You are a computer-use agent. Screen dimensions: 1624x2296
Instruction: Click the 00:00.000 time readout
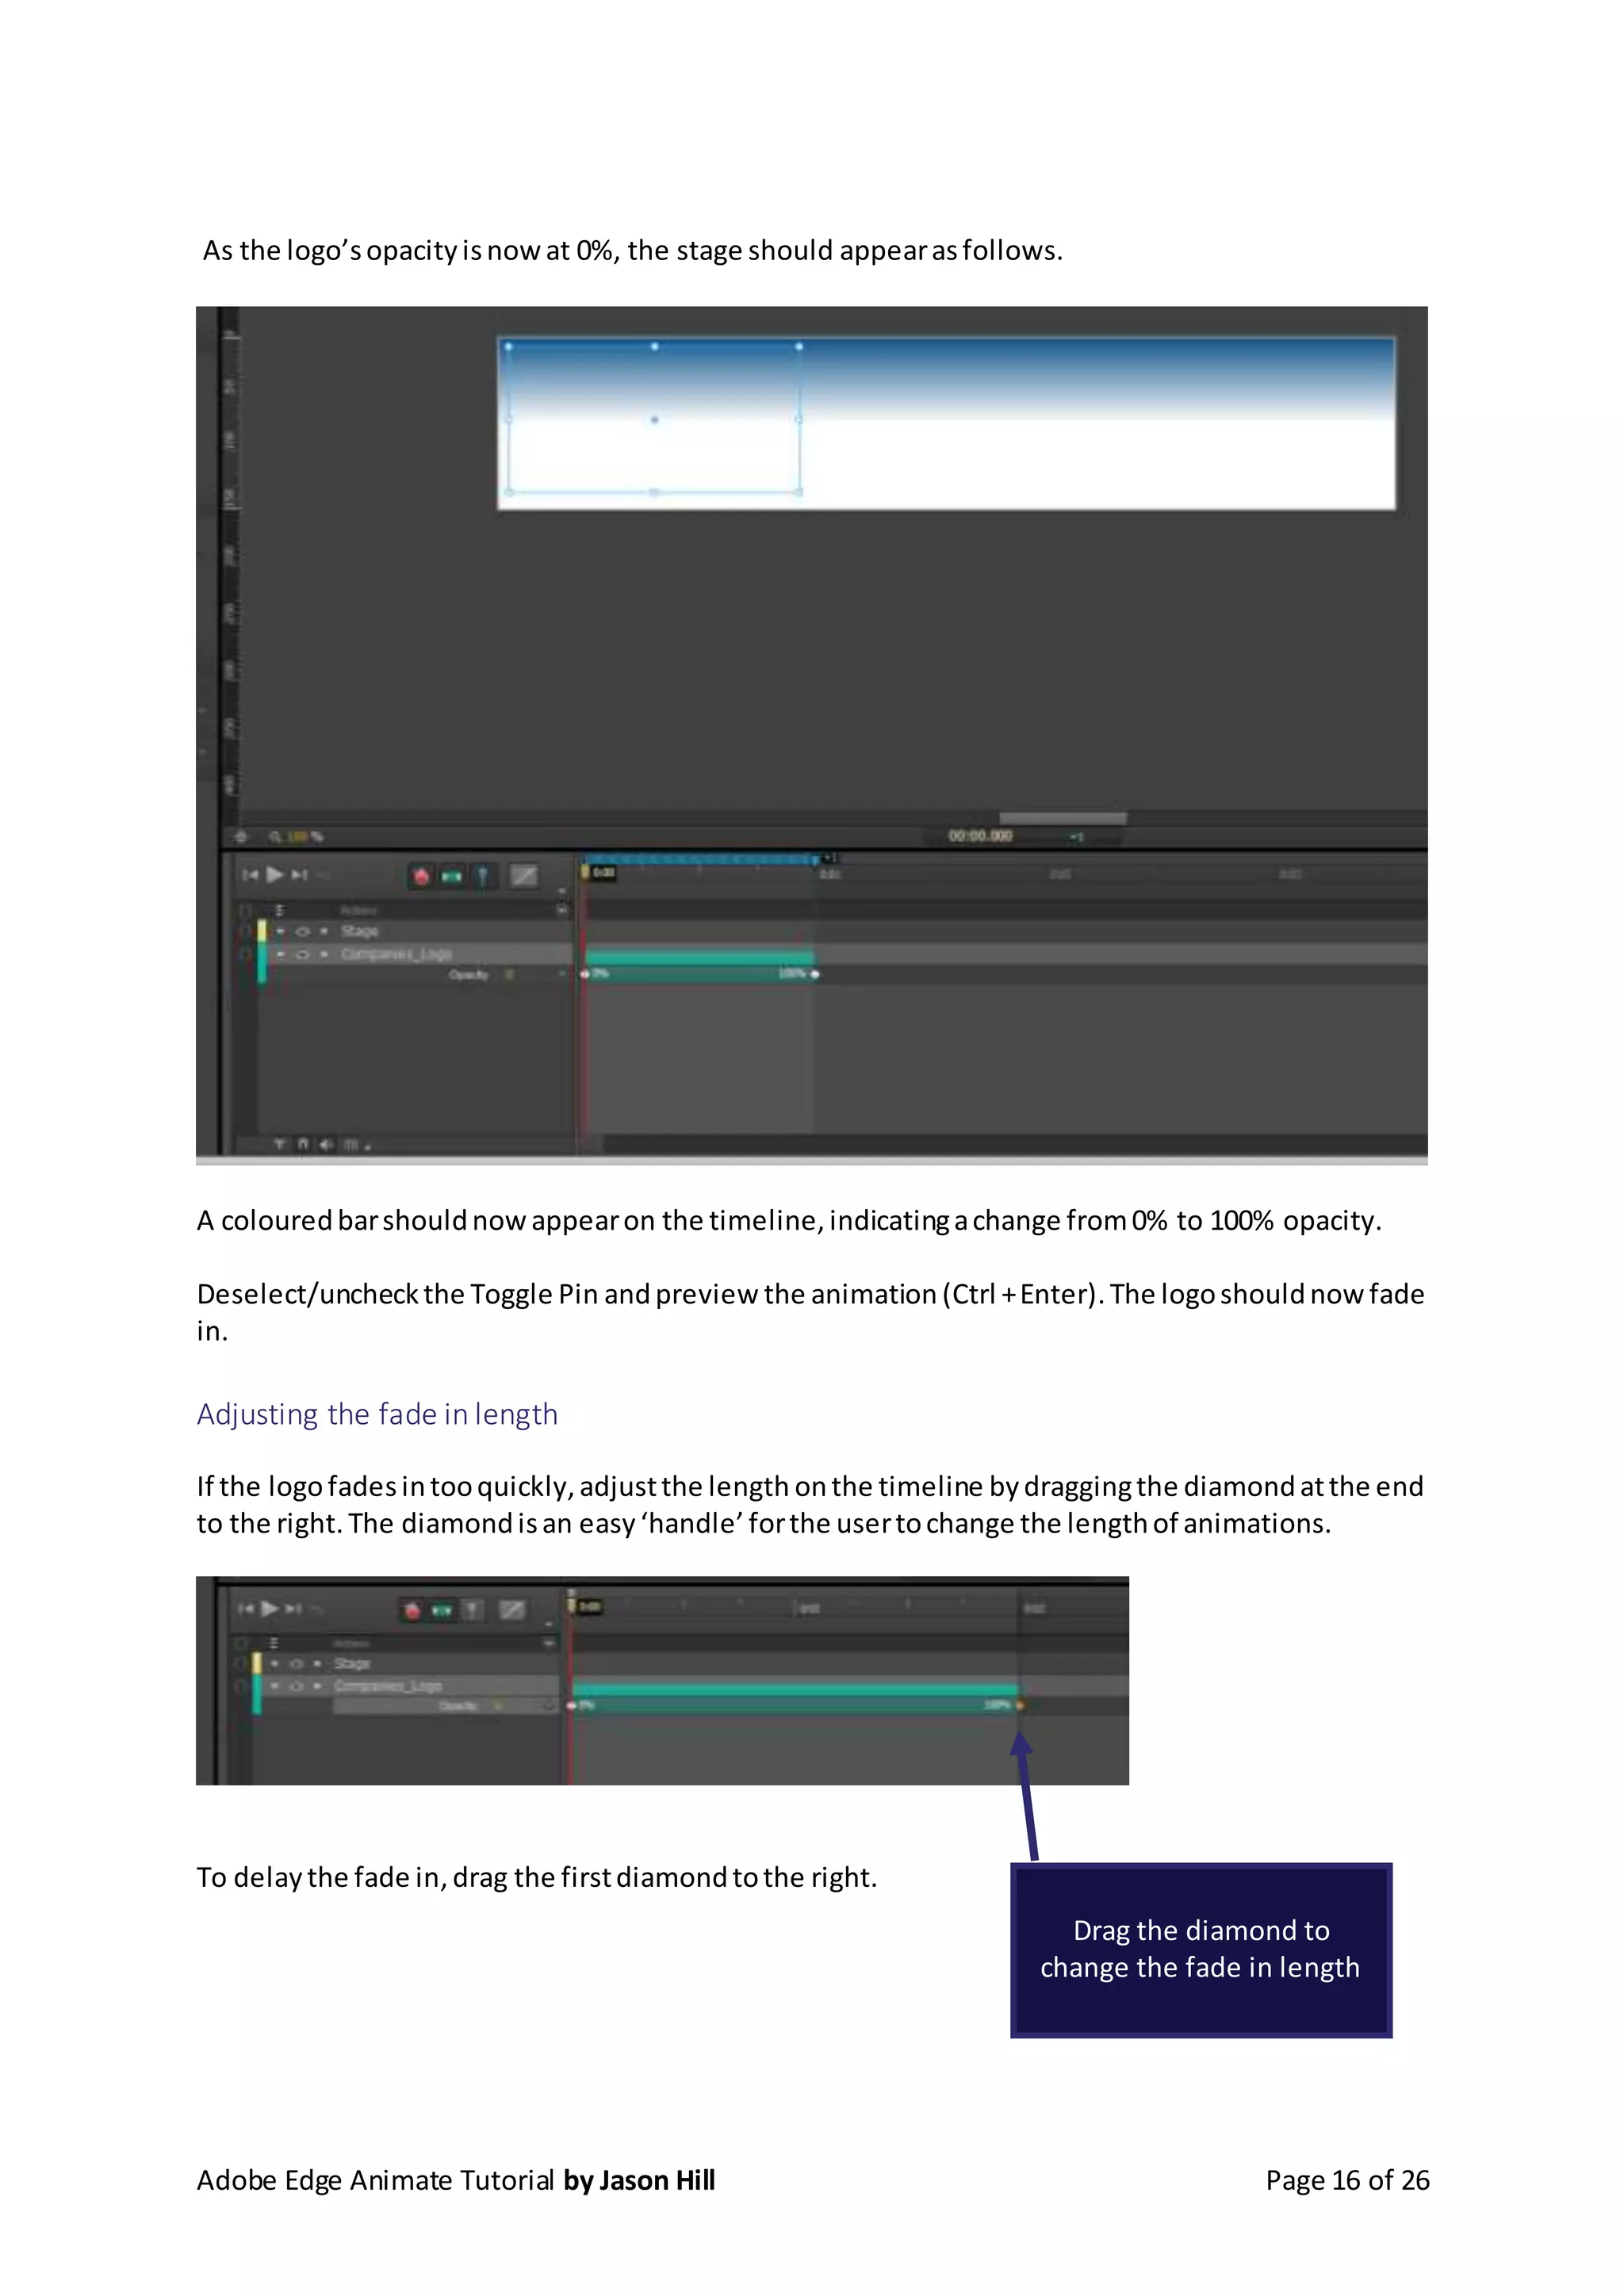[980, 835]
